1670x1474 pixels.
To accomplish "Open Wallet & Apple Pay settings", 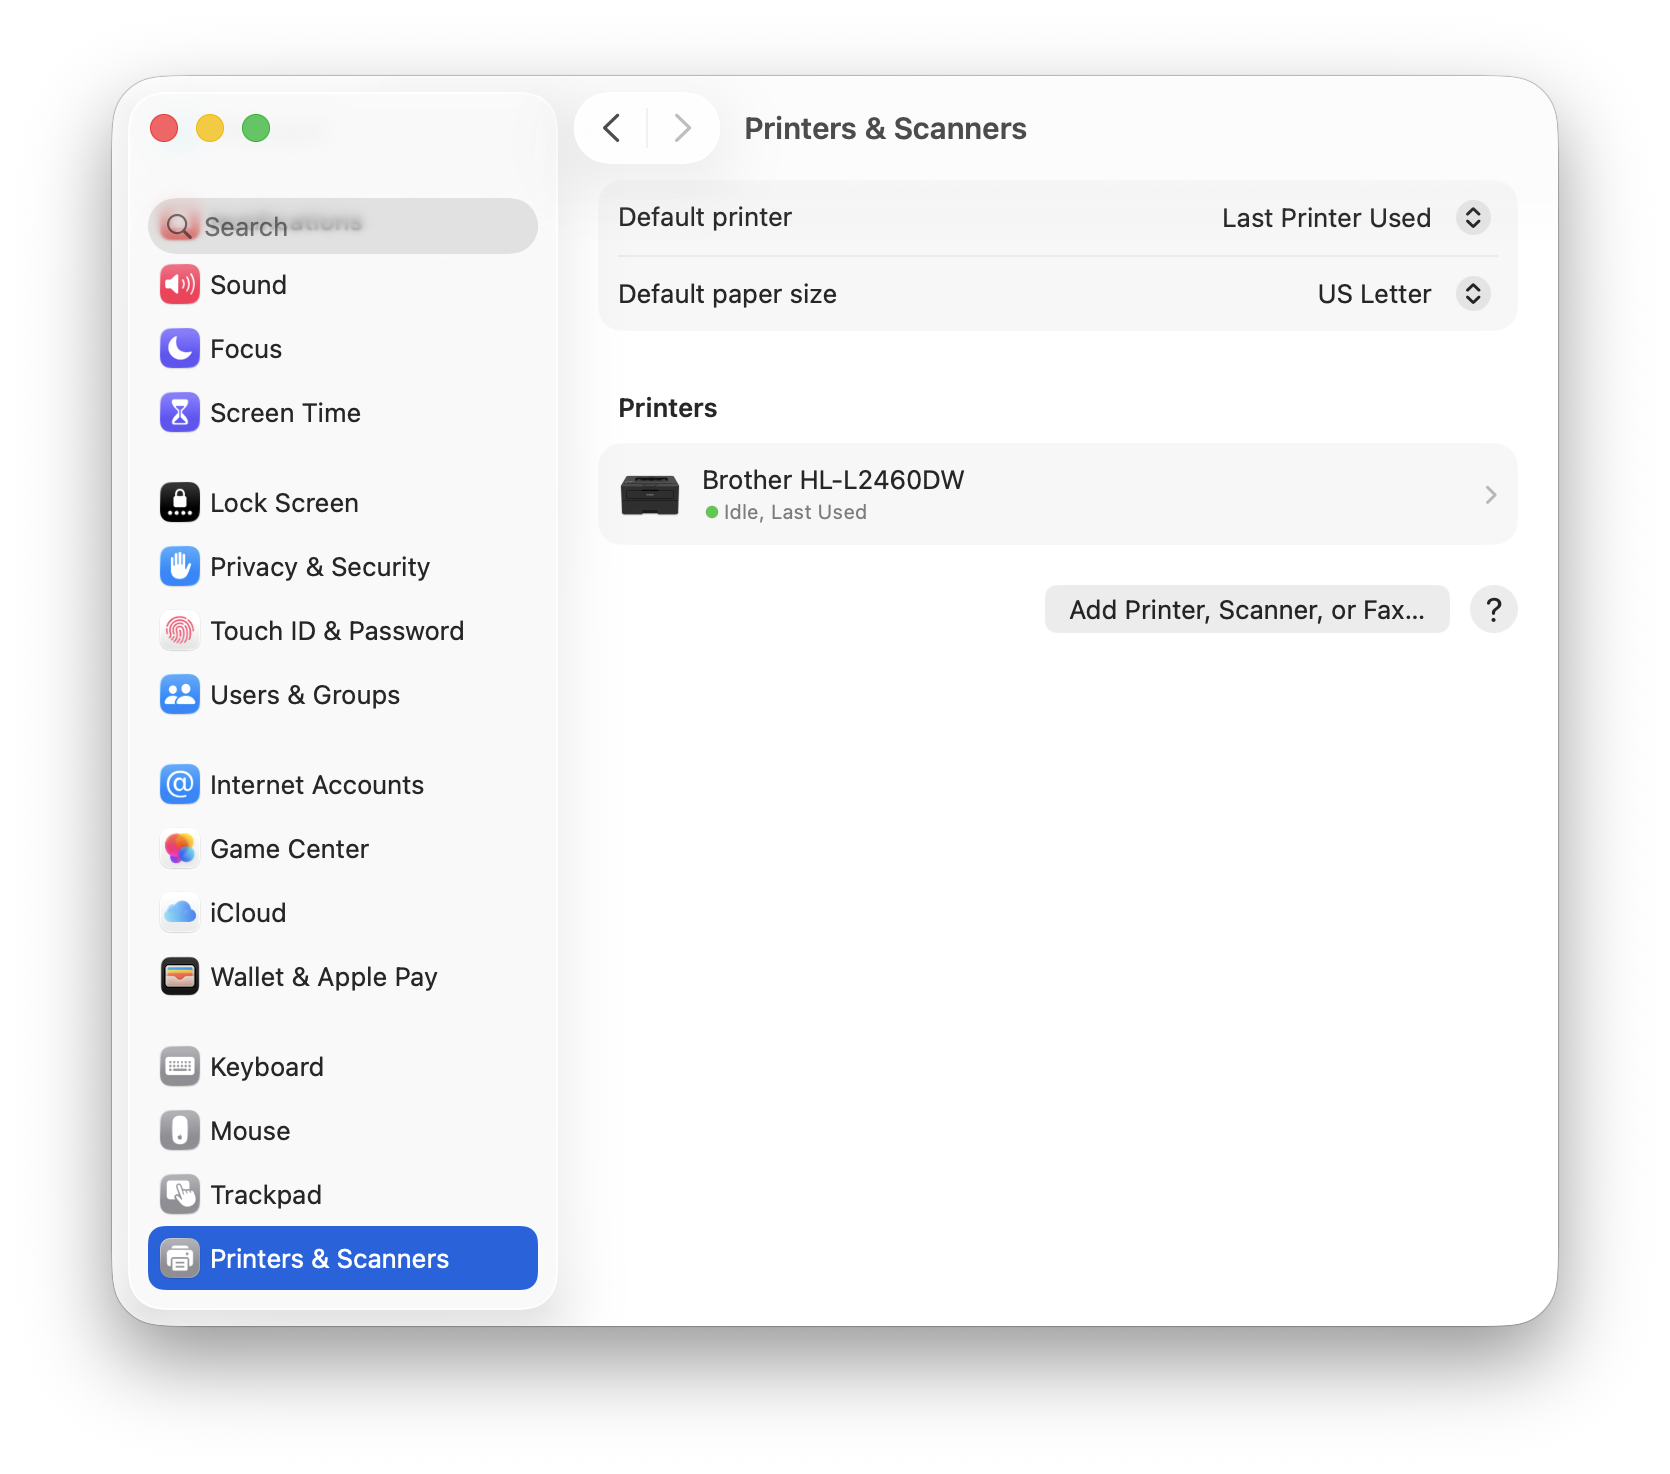I will [x=323, y=977].
